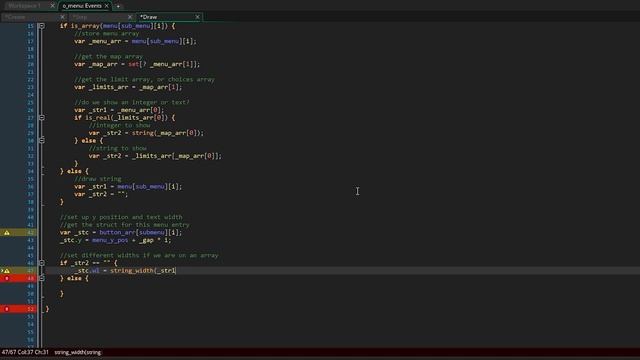The height and width of the screenshot is (360, 640).
Task: Collapse the code fold at line 27
Action: (42, 118)
